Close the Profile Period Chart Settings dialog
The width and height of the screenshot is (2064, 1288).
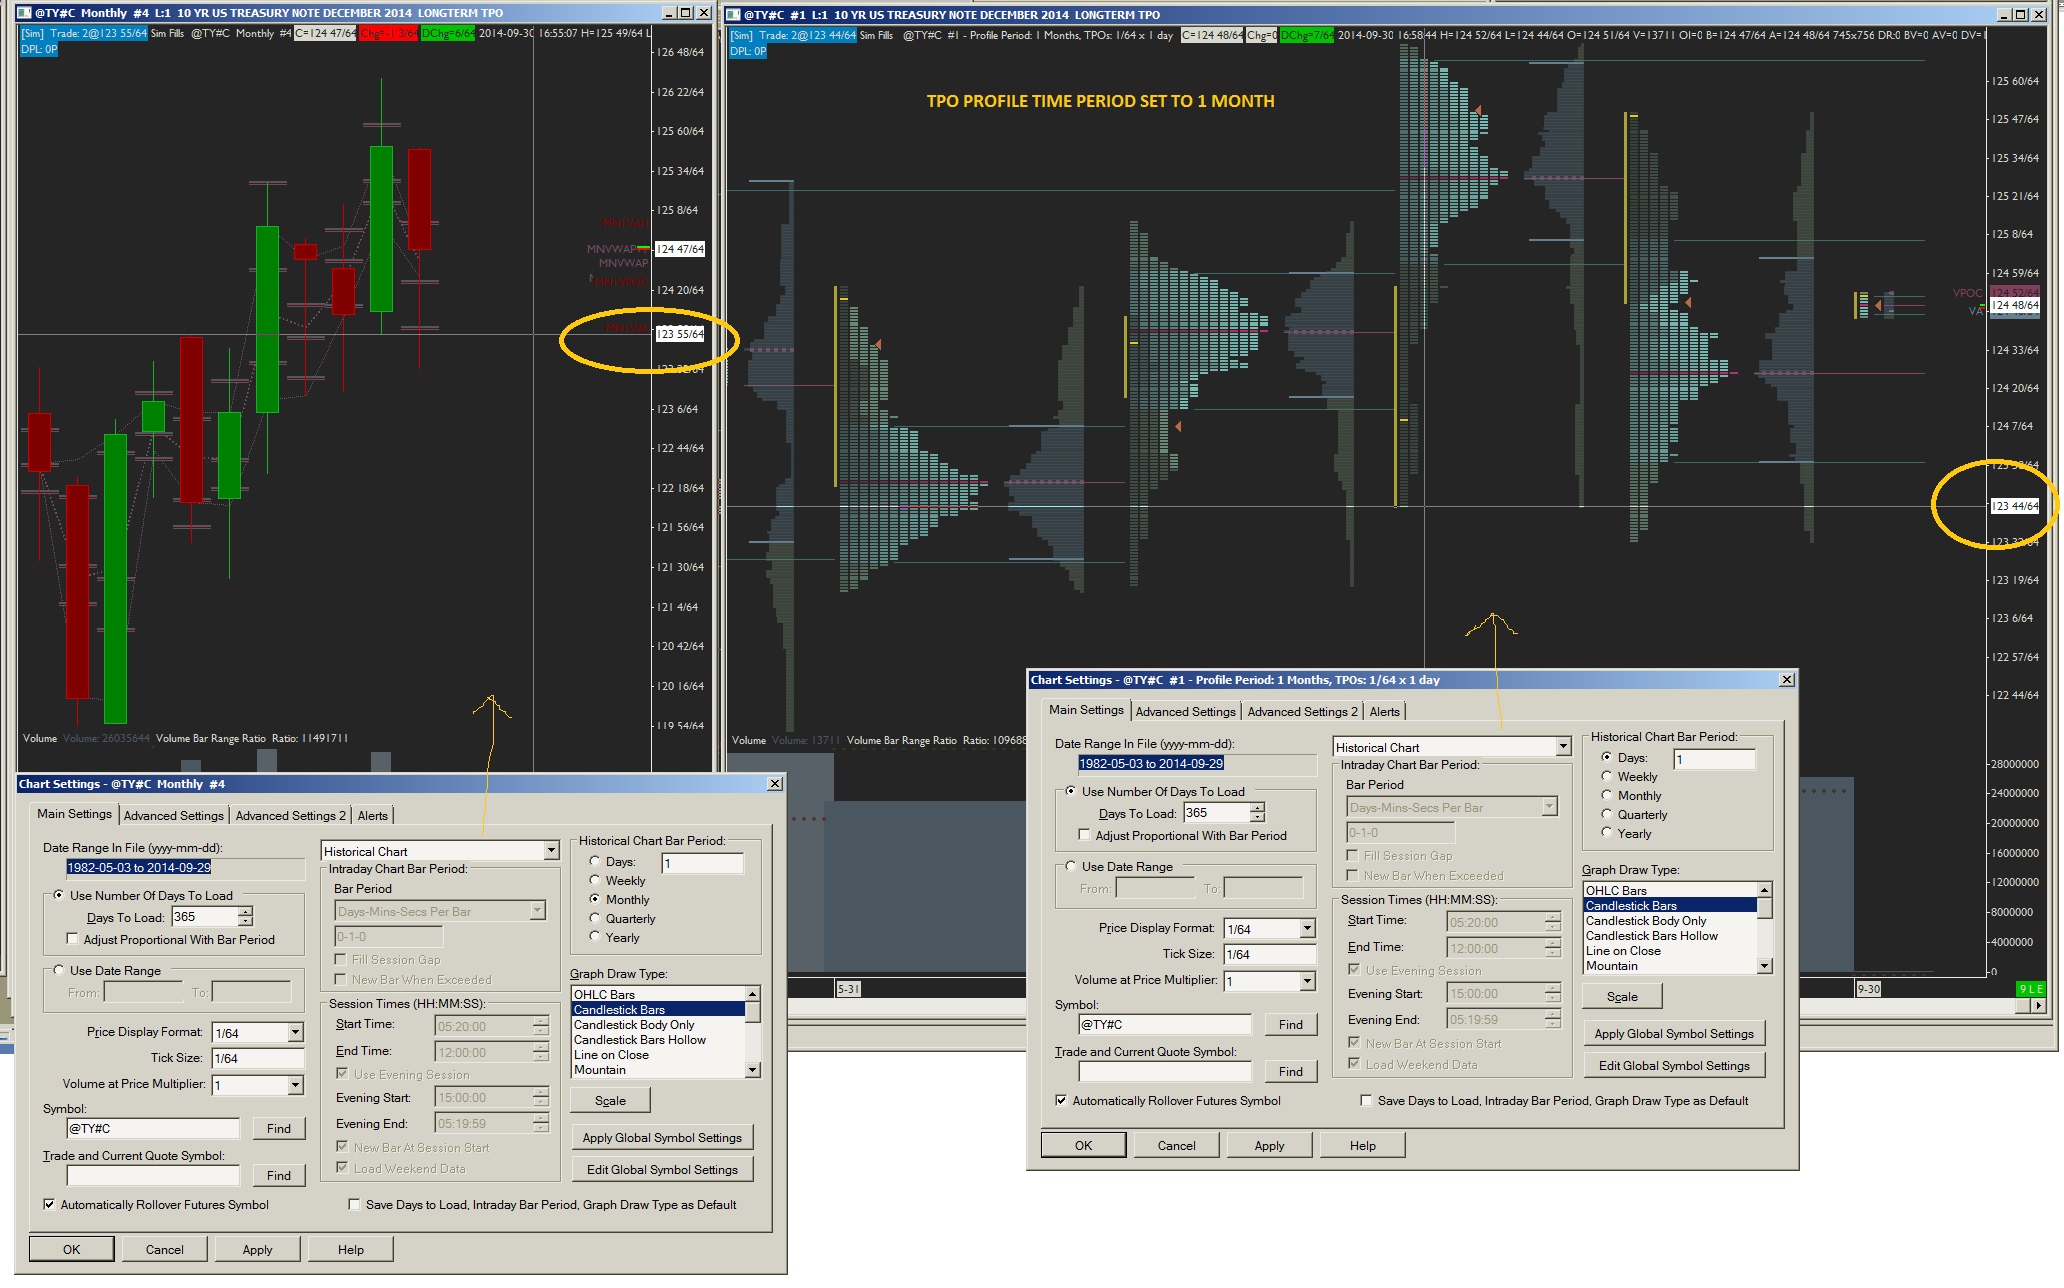pyautogui.click(x=1786, y=680)
